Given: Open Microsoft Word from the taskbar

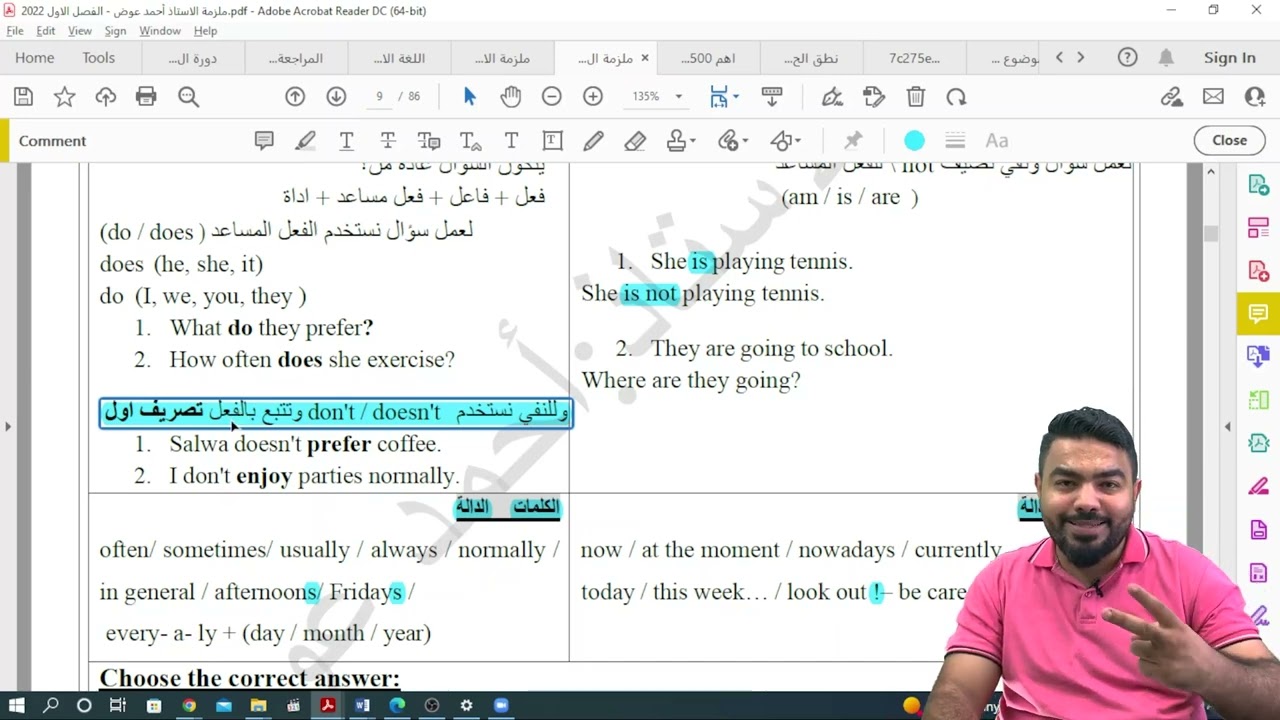Looking at the screenshot, I should 362,706.
